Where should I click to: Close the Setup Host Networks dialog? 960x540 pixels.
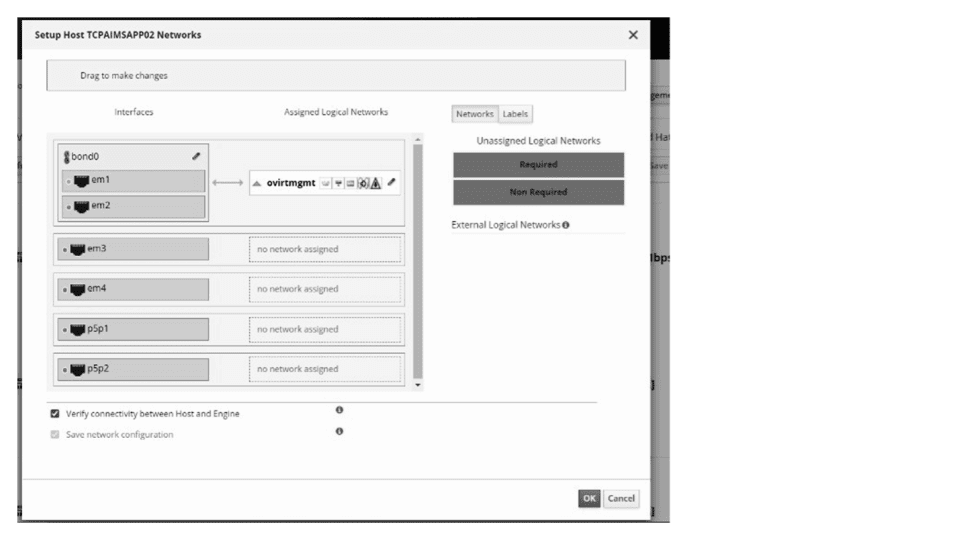pyautogui.click(x=632, y=35)
